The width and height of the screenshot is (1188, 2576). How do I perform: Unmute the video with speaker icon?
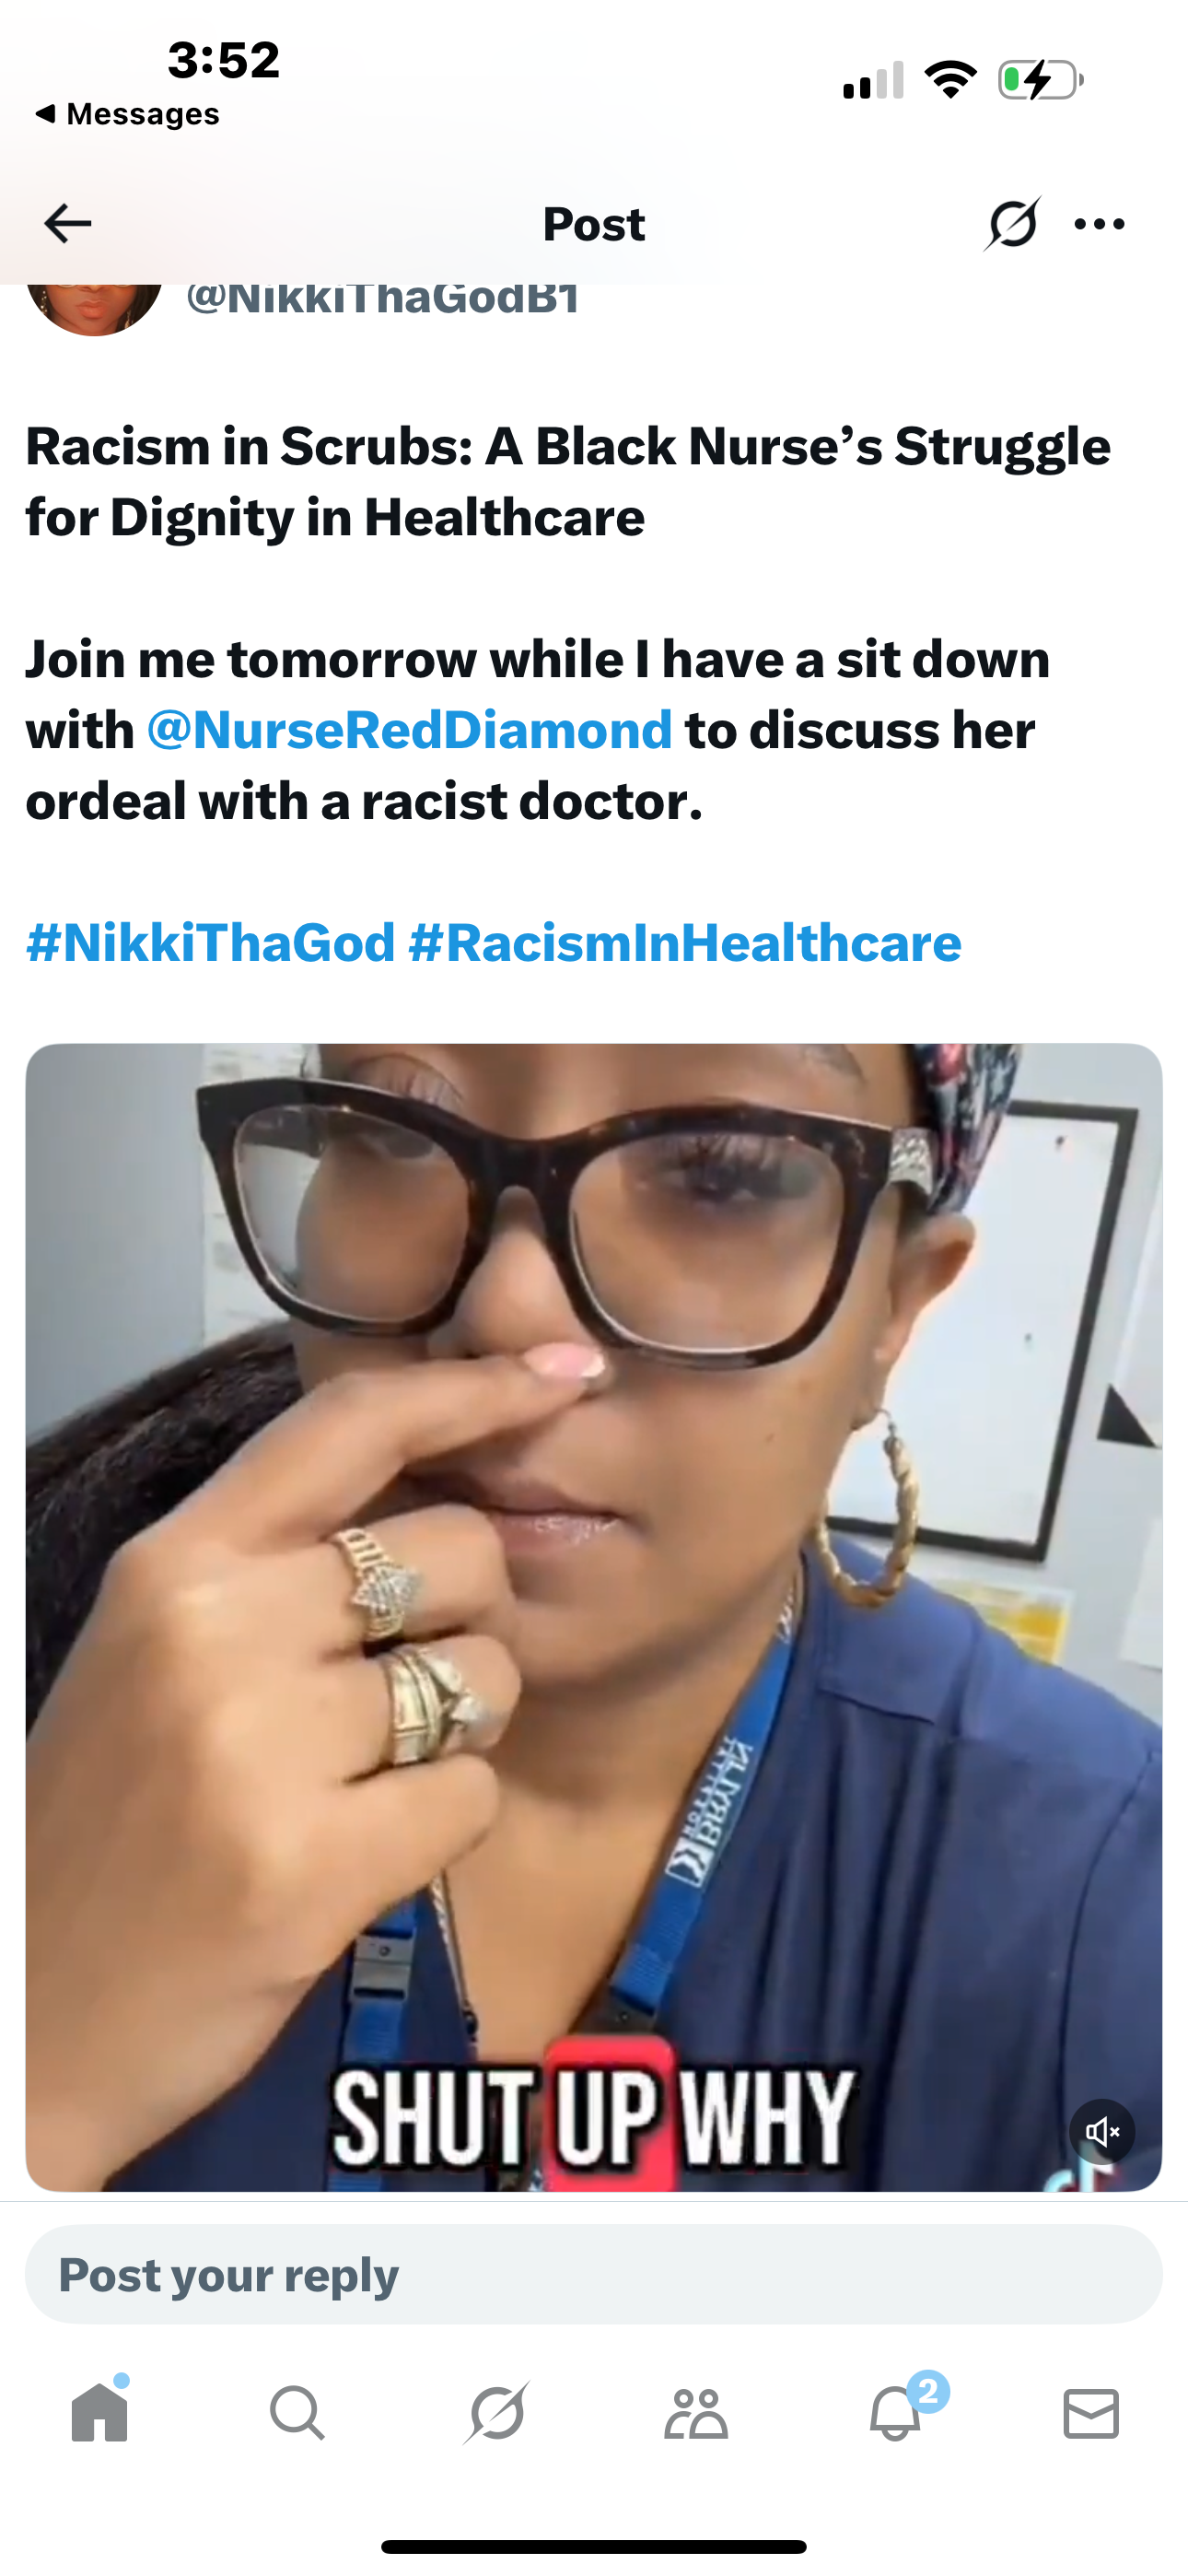[1102, 2132]
